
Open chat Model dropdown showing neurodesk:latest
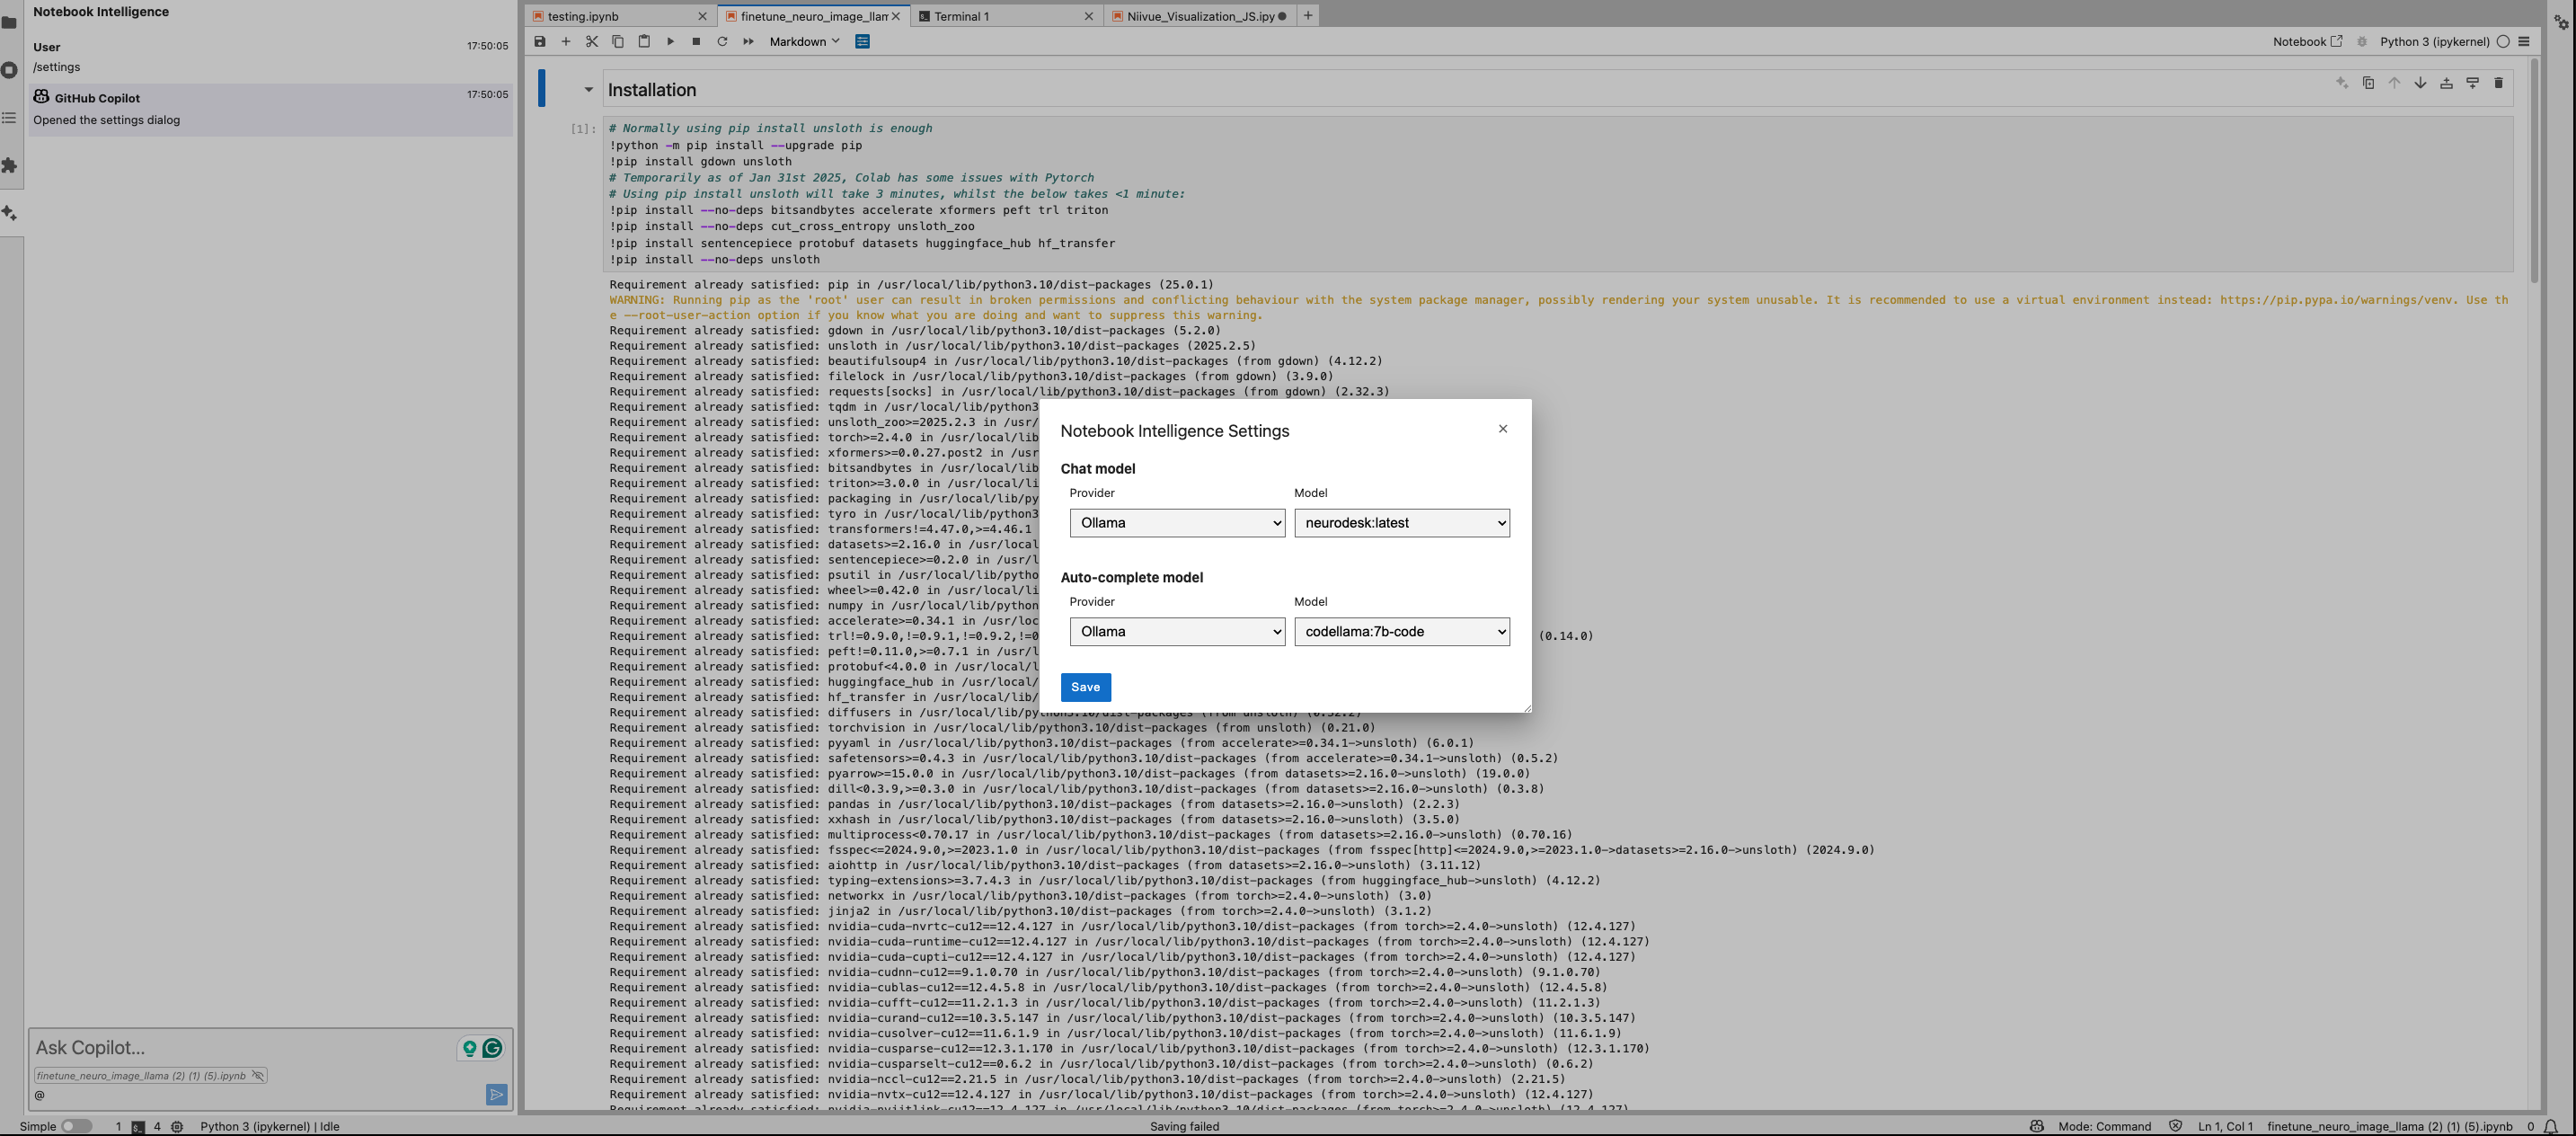tap(1402, 523)
